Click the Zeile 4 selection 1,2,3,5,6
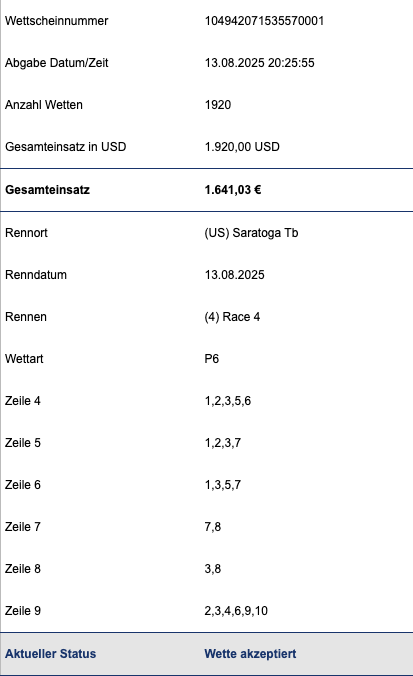 (x=228, y=401)
